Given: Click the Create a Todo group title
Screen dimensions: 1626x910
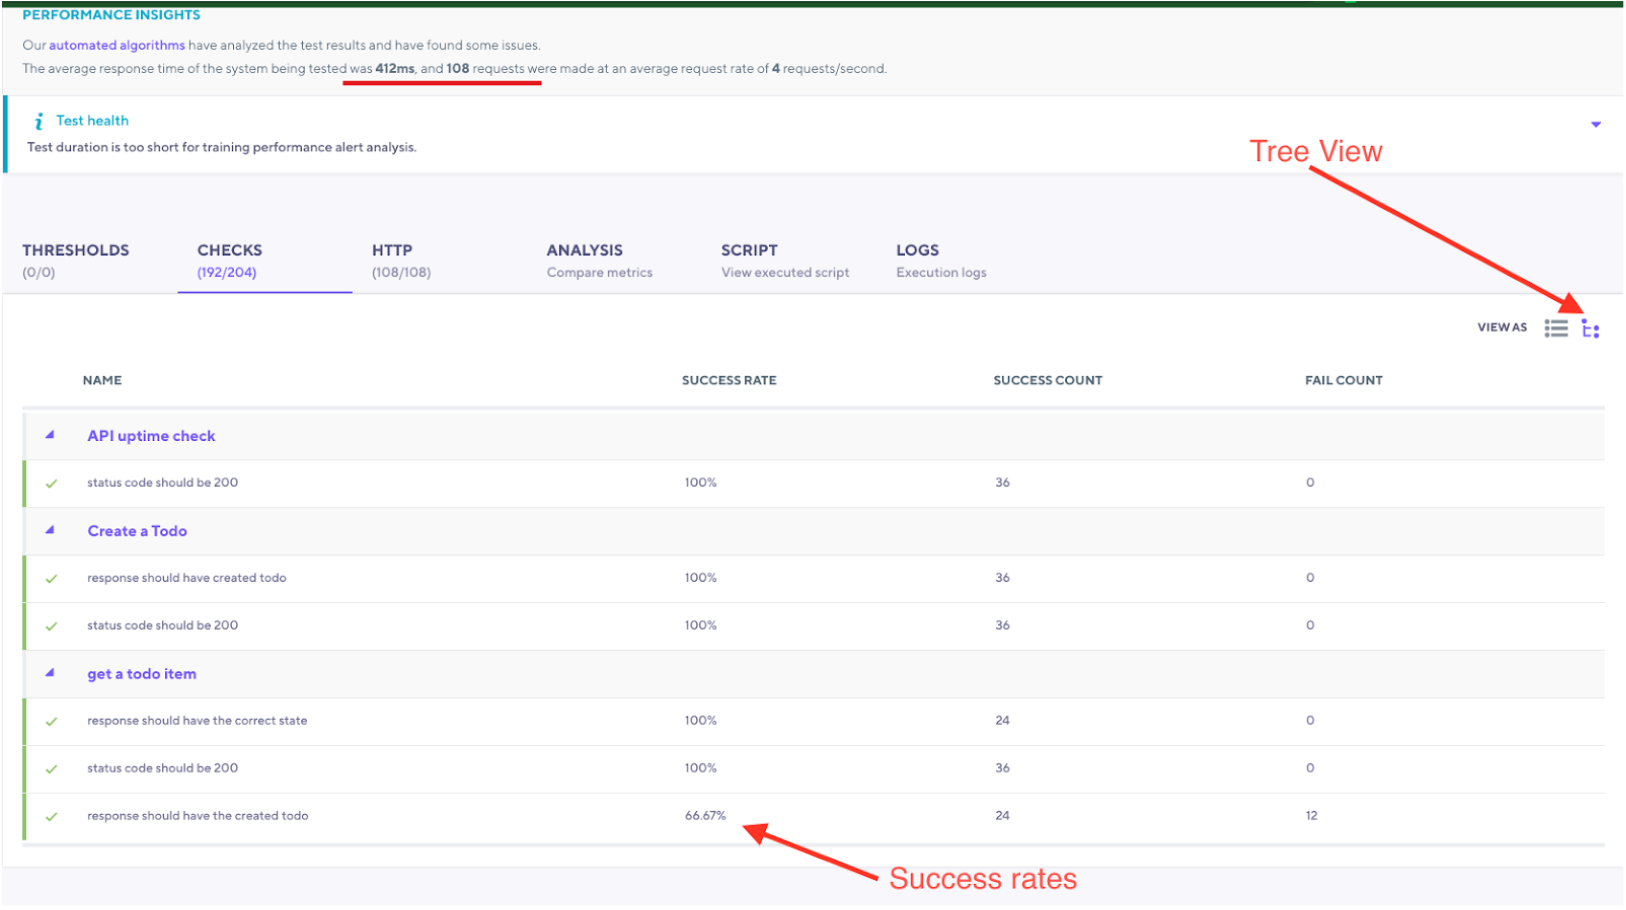Looking at the screenshot, I should [137, 531].
